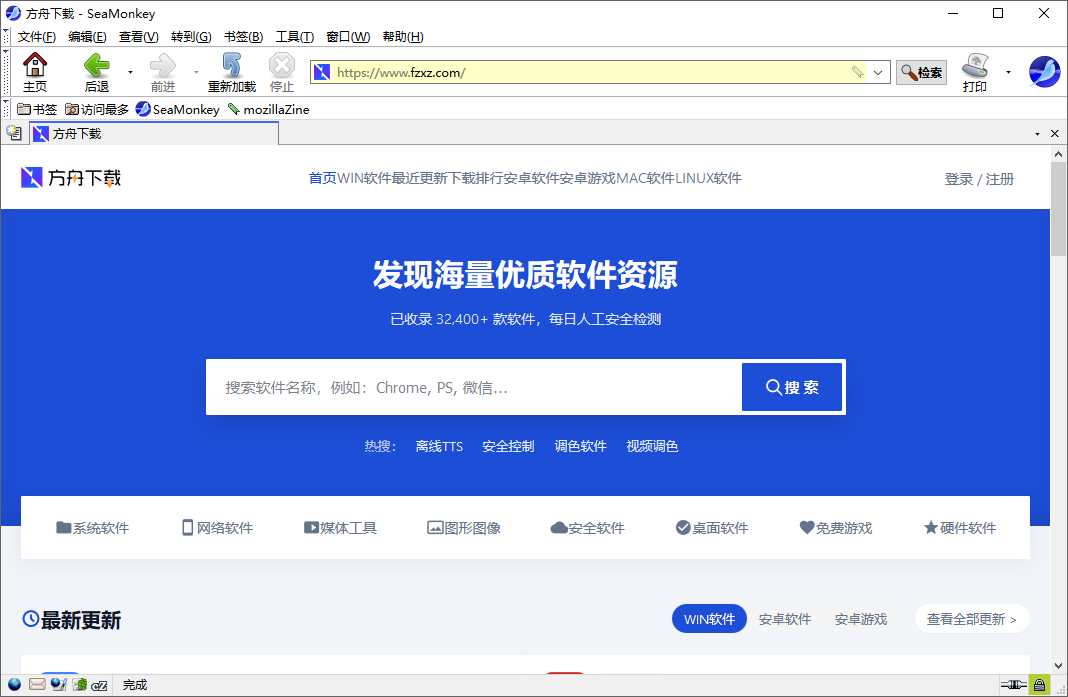Click the vertical scrollbar up arrow
The width and height of the screenshot is (1068, 697).
click(x=1058, y=154)
